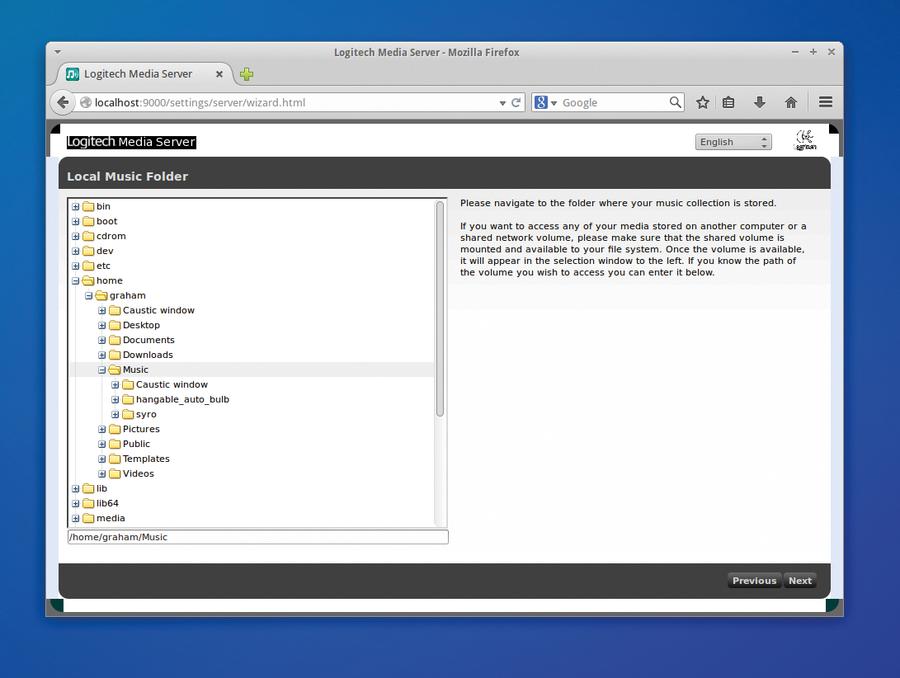This screenshot has width=900, height=678.
Task: Expand the syro folder node
Action: 115,414
